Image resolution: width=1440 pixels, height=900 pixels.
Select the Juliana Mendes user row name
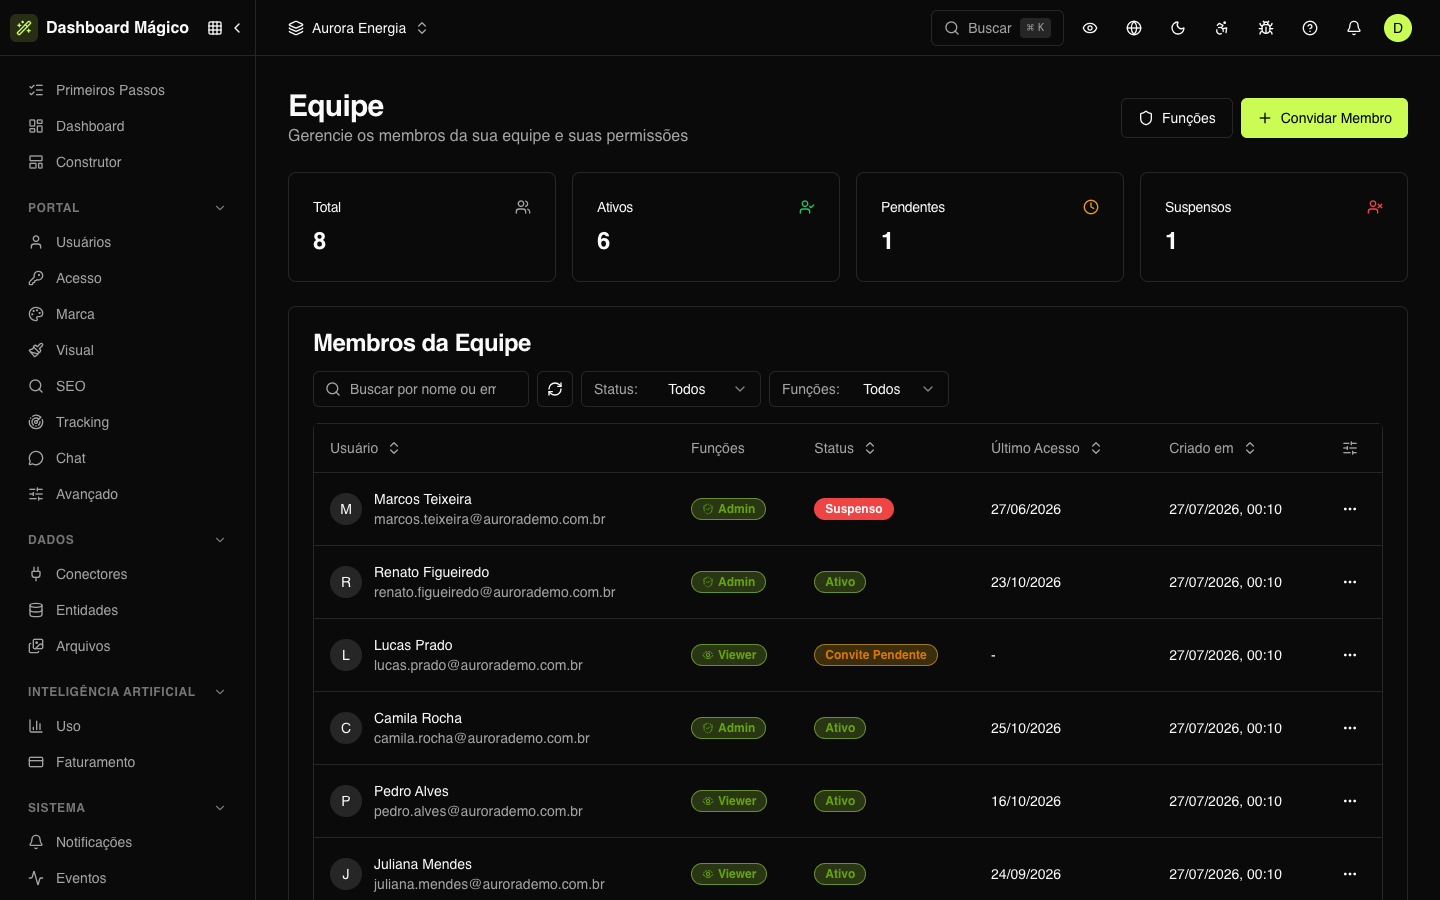423,864
